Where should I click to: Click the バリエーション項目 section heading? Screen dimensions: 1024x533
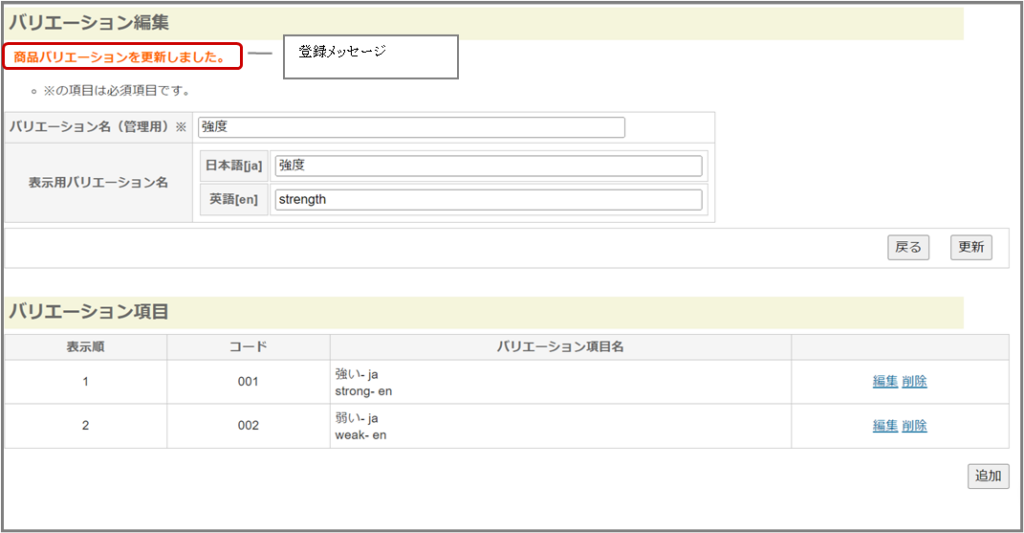[x=88, y=312]
